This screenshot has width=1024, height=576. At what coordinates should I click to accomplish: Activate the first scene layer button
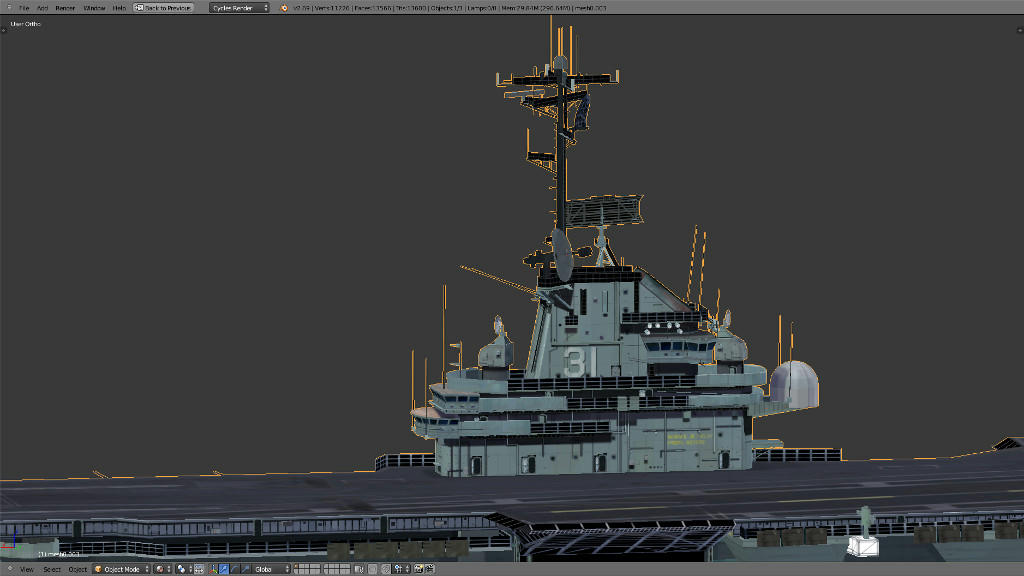pos(298,566)
